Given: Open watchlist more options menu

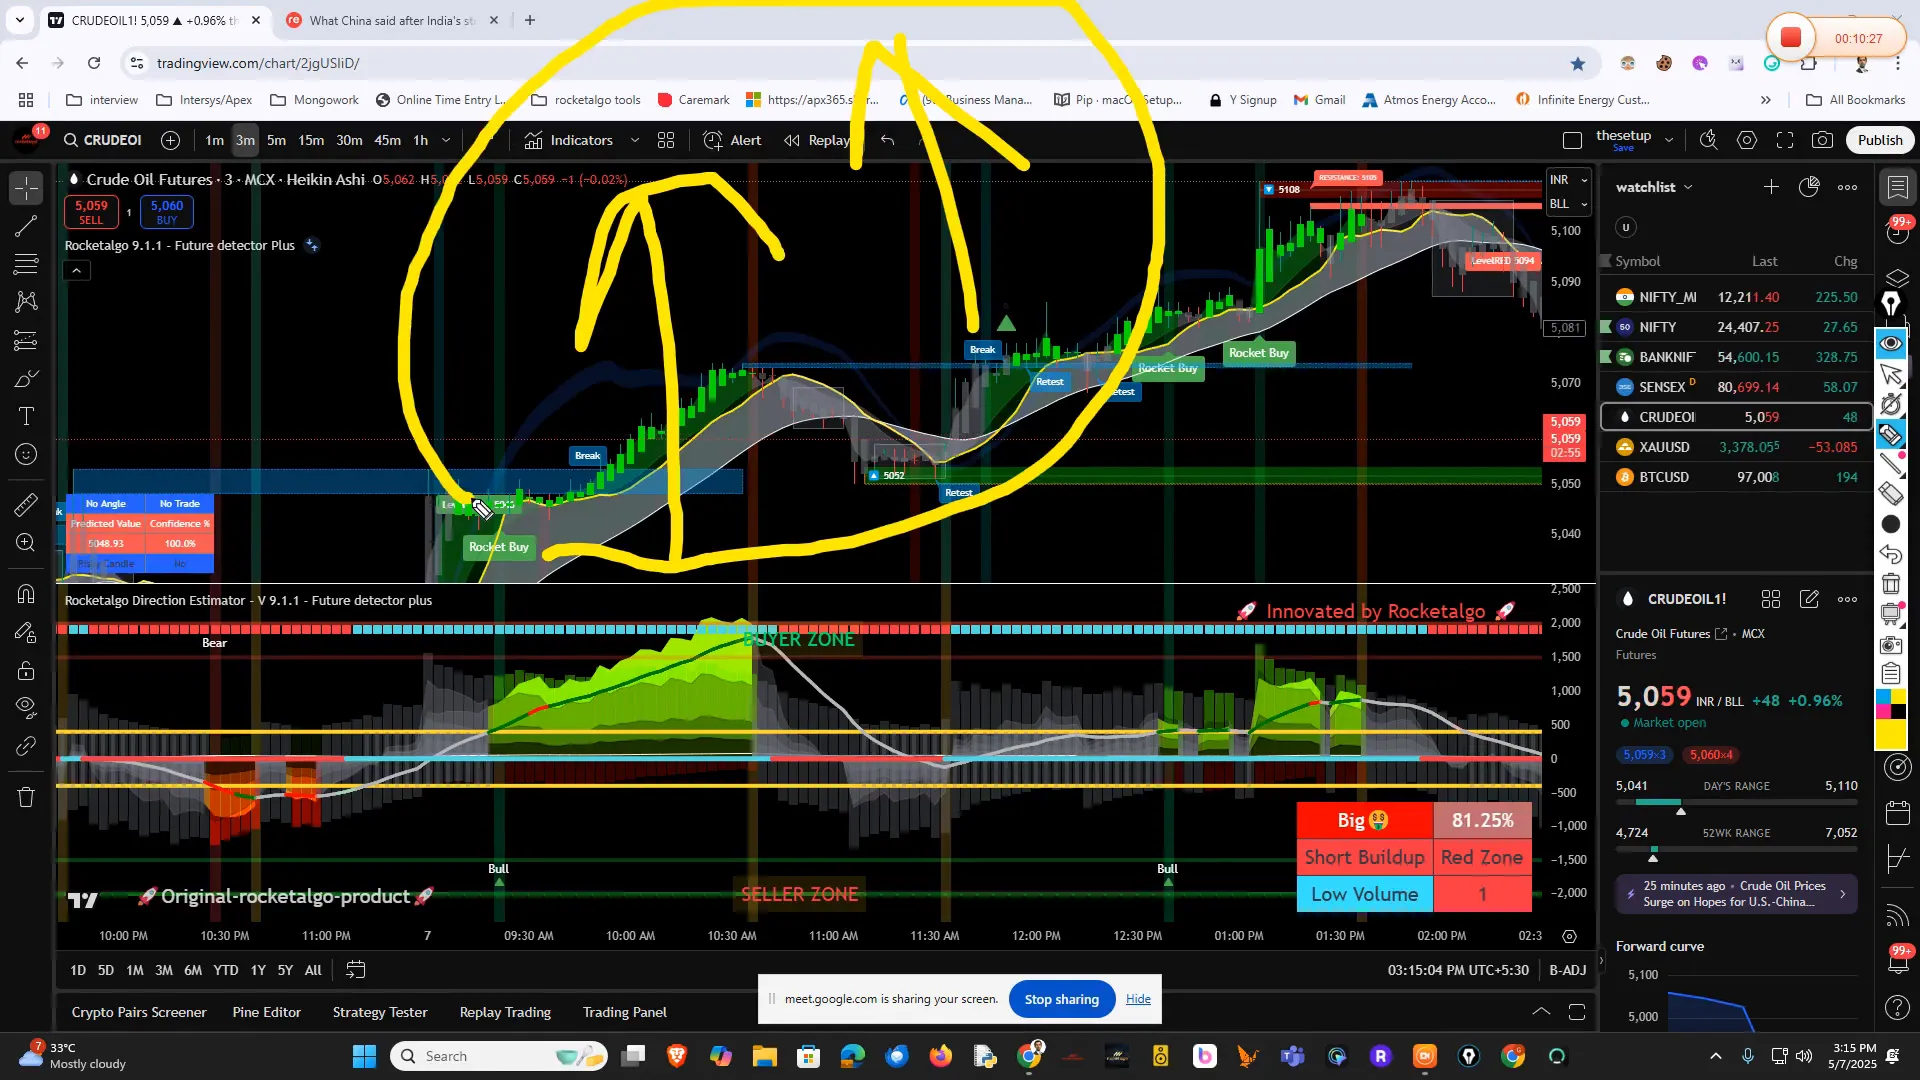Looking at the screenshot, I should (x=1847, y=187).
